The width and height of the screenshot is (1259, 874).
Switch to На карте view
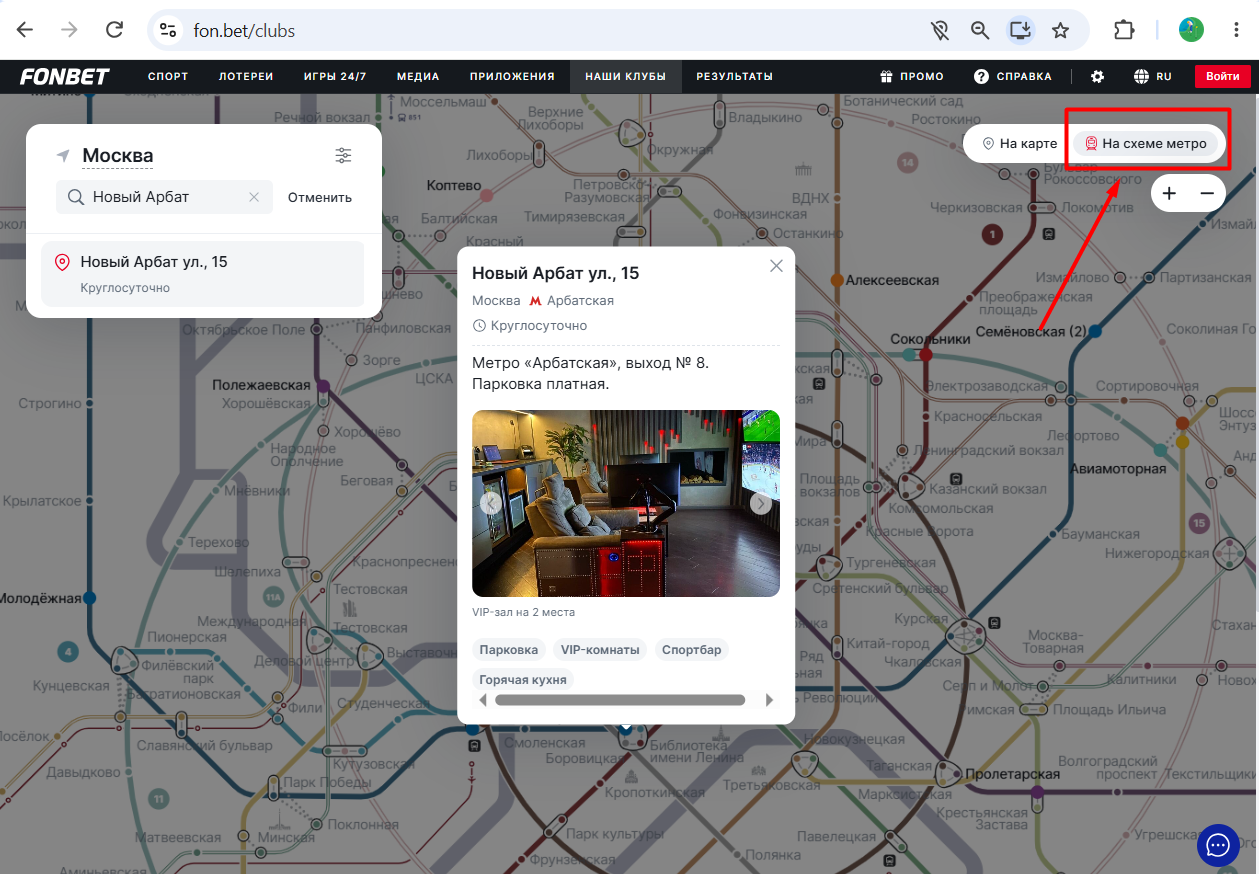(1019, 144)
